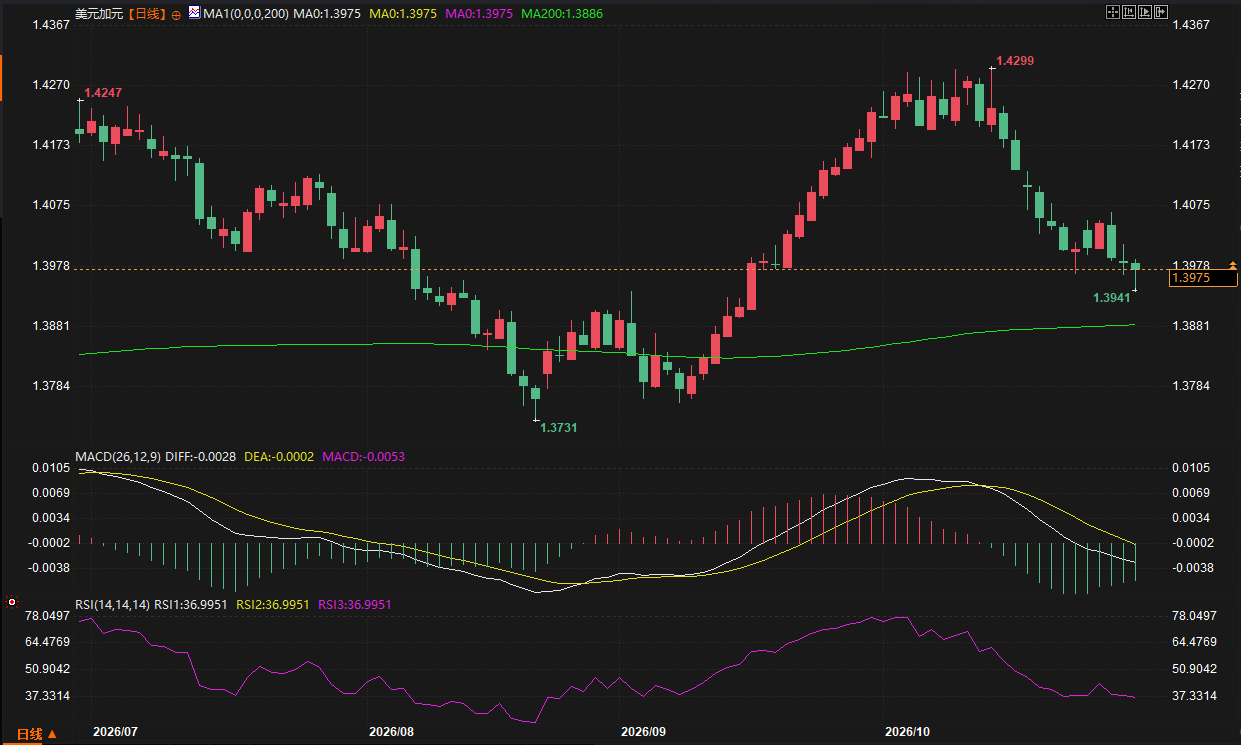This screenshot has width=1241, height=745.
Task: Select the MACD(26,12,9) indicator label
Action: click(118, 456)
